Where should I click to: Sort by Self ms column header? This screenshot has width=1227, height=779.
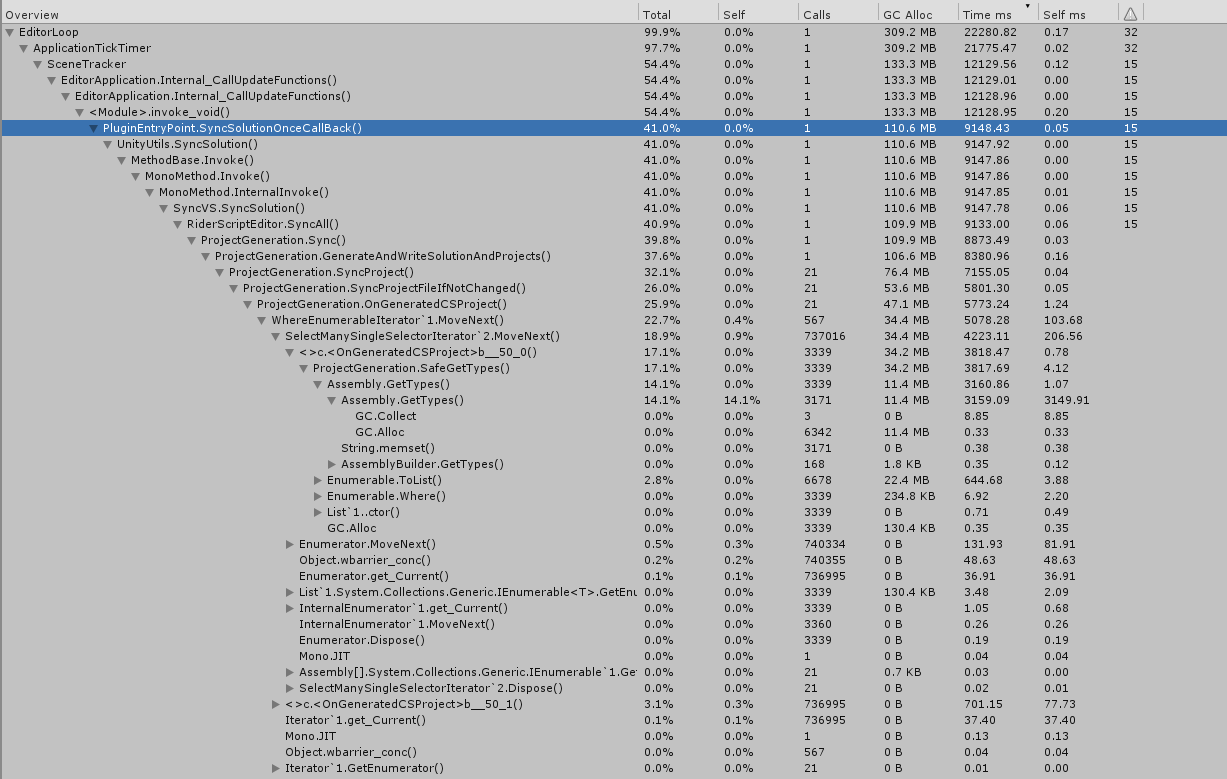click(x=1078, y=14)
